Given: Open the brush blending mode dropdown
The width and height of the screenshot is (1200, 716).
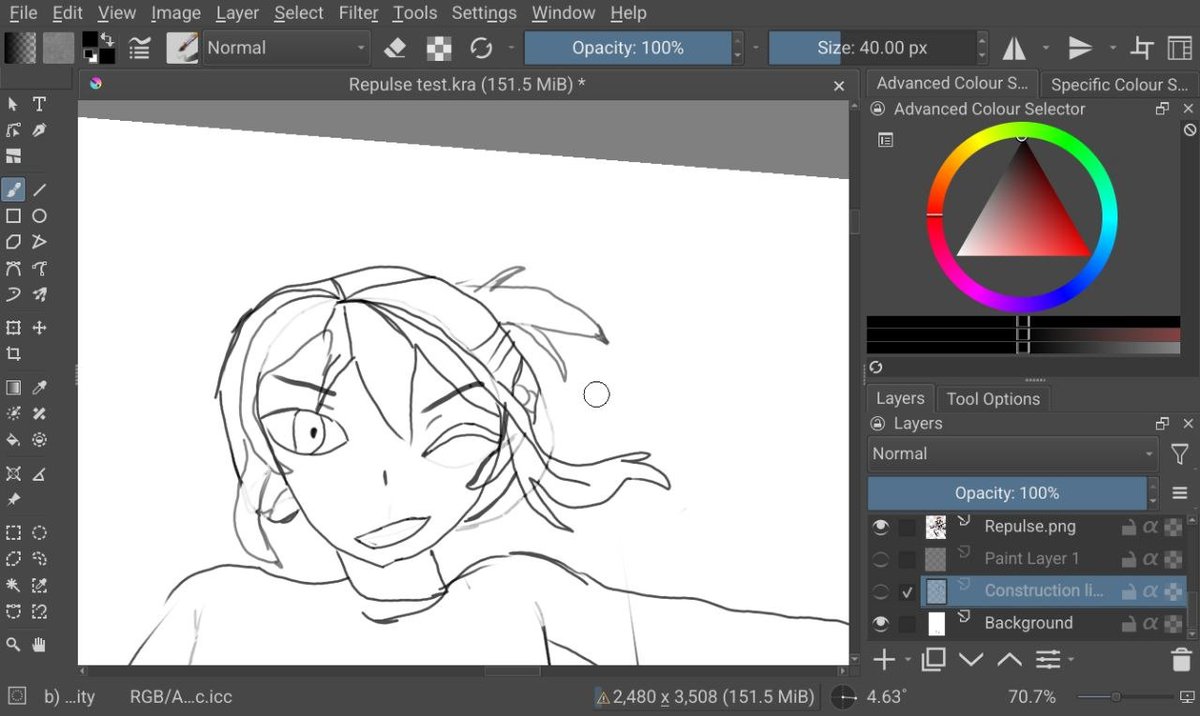Looking at the screenshot, I should pos(287,47).
